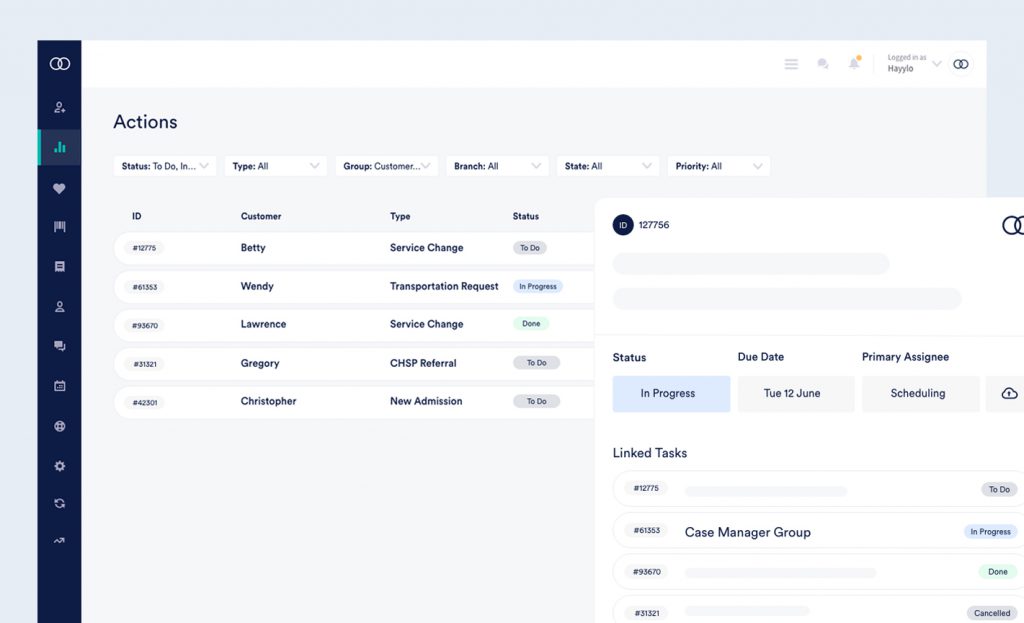Click the #93670 ID tag in table
The width and height of the screenshot is (1024, 623).
point(144,325)
